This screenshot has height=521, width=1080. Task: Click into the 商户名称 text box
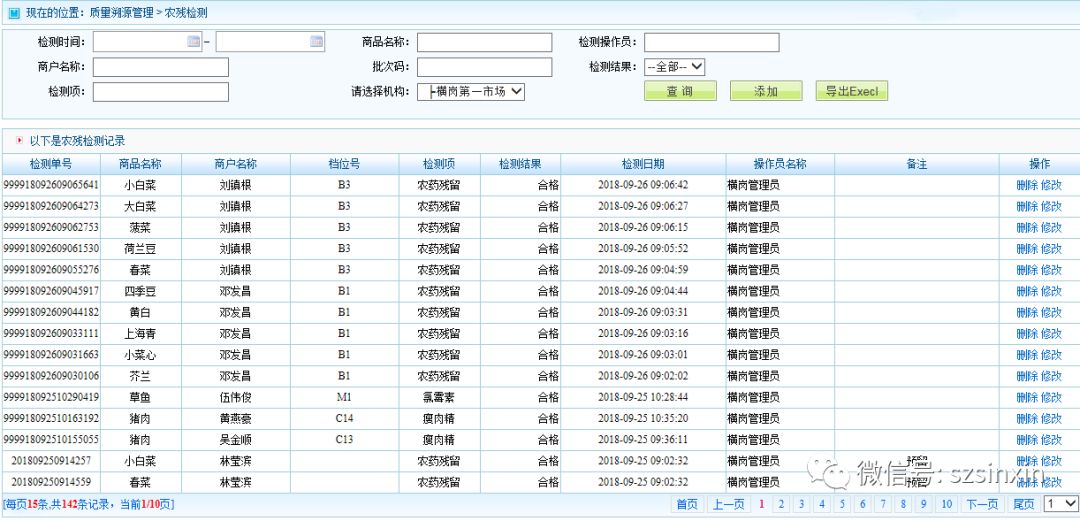click(x=161, y=67)
